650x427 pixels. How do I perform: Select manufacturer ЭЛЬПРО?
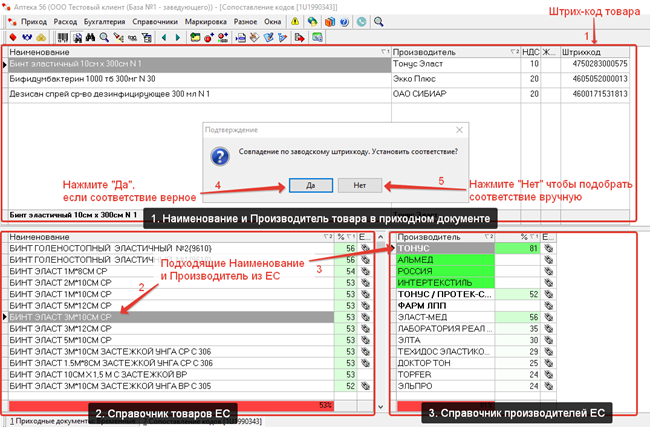446,386
